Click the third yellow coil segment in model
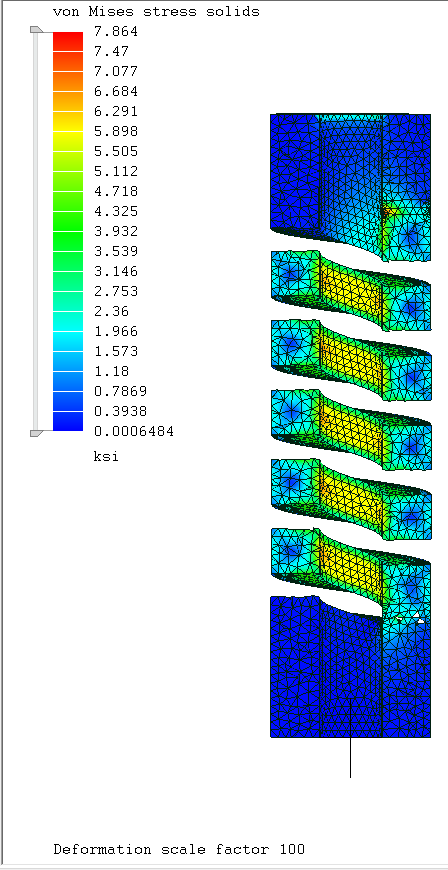448x870 pixels. (351, 432)
